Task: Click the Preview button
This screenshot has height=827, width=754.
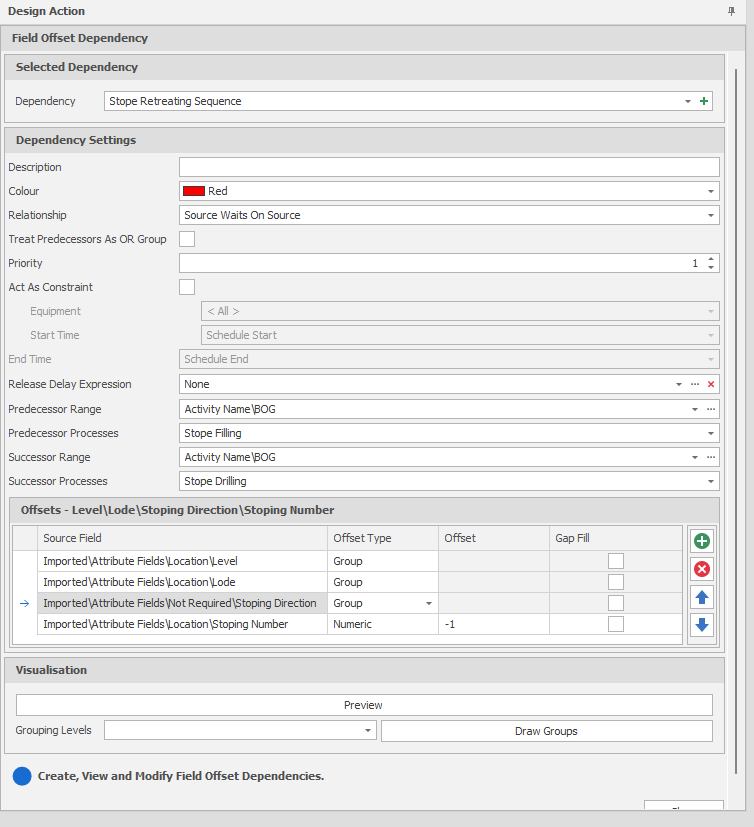Action: (364, 705)
